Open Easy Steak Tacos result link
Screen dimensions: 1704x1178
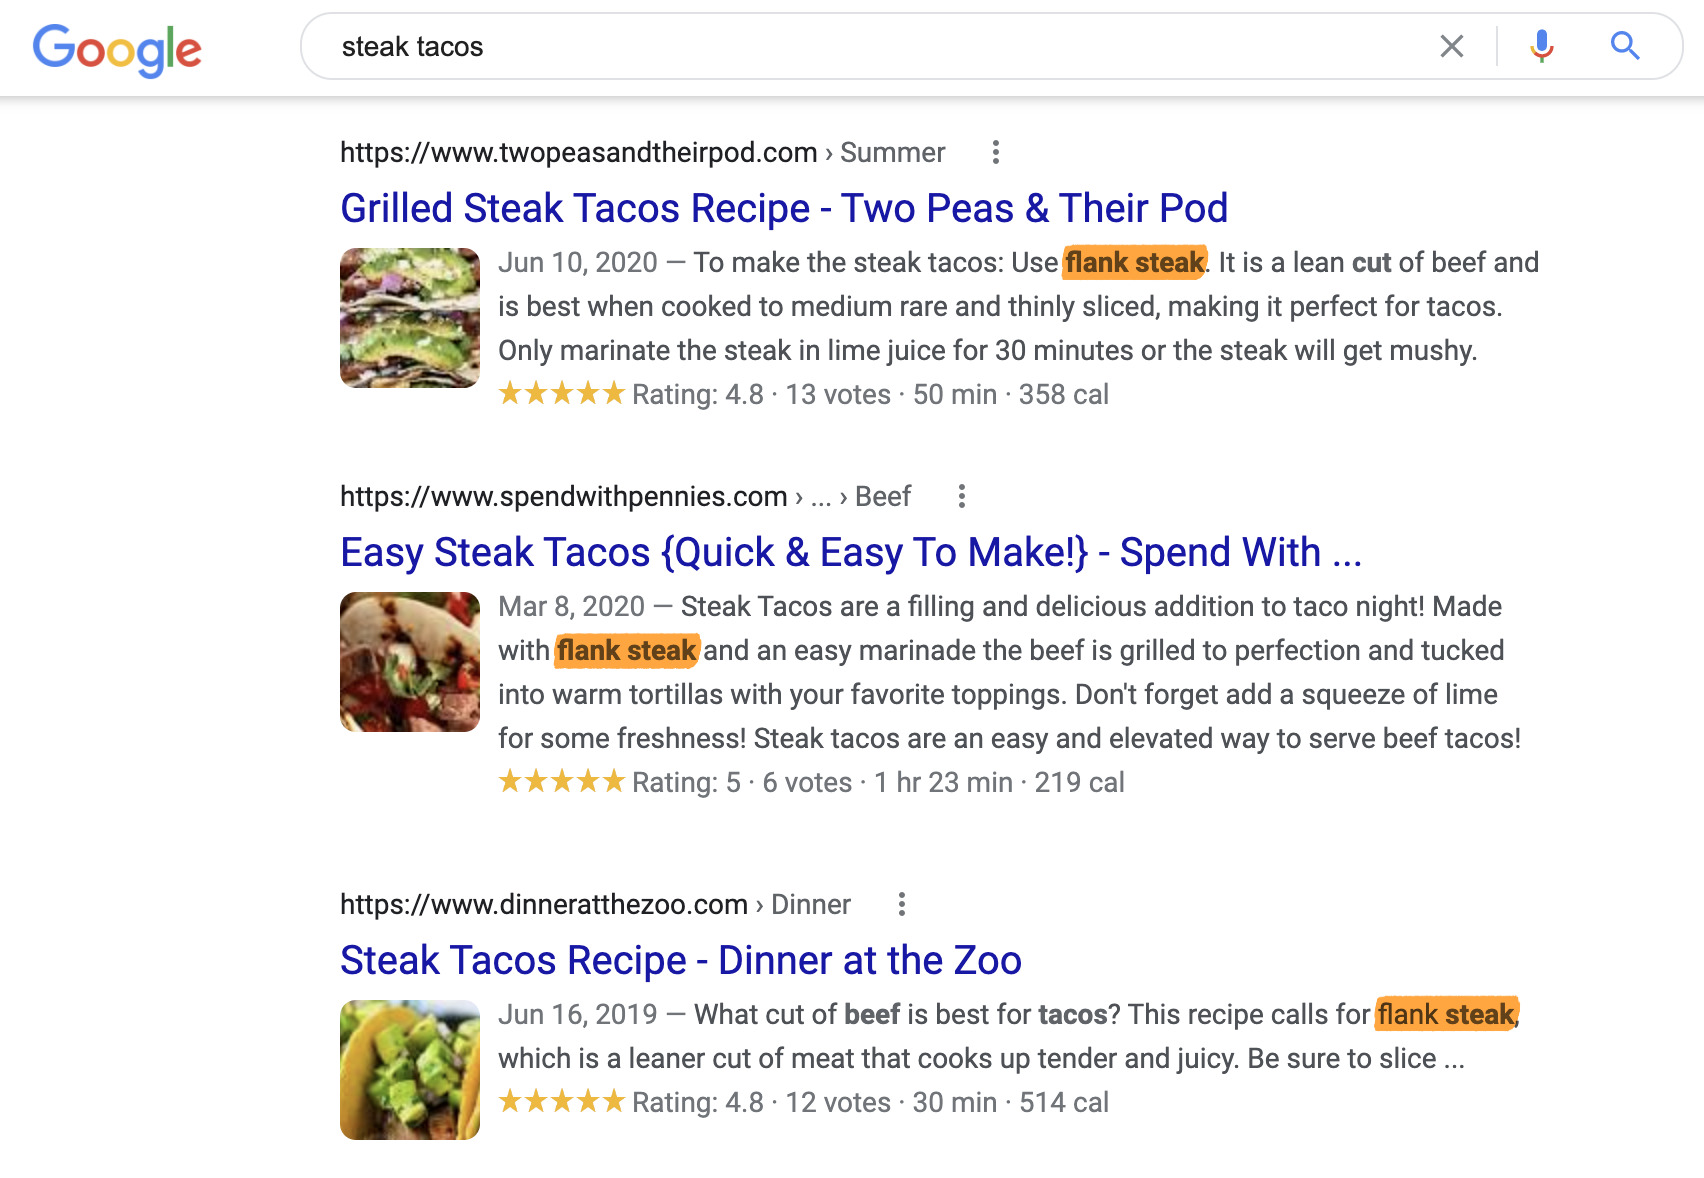pyautogui.click(x=850, y=552)
